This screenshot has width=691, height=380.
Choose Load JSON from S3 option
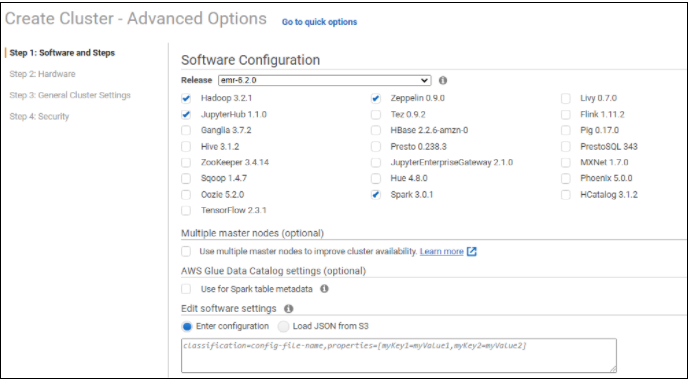click(x=283, y=327)
